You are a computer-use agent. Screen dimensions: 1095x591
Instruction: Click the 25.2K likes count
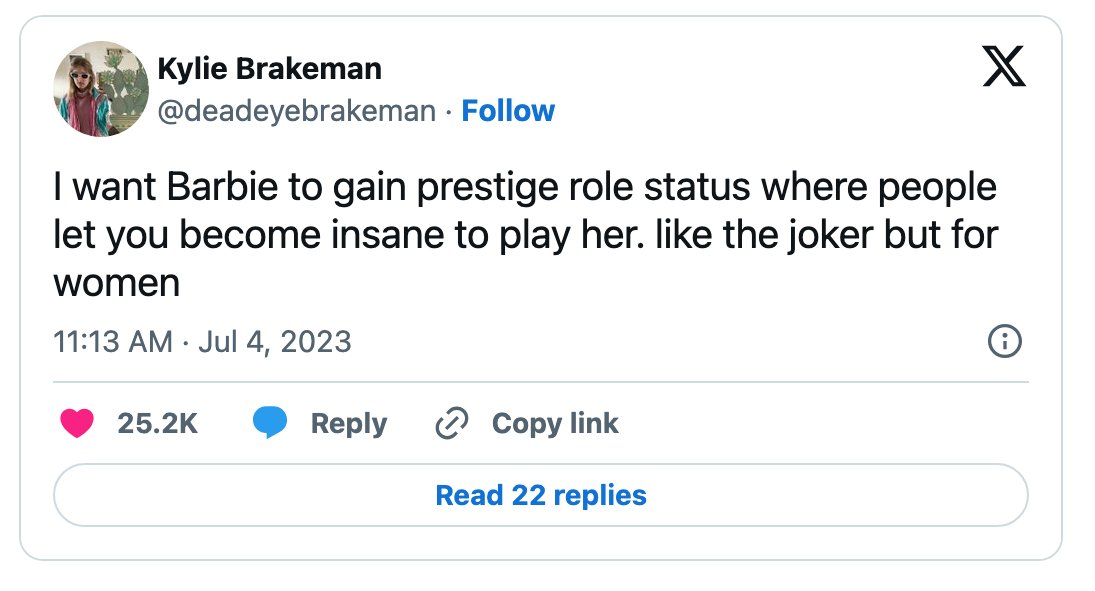(x=158, y=423)
